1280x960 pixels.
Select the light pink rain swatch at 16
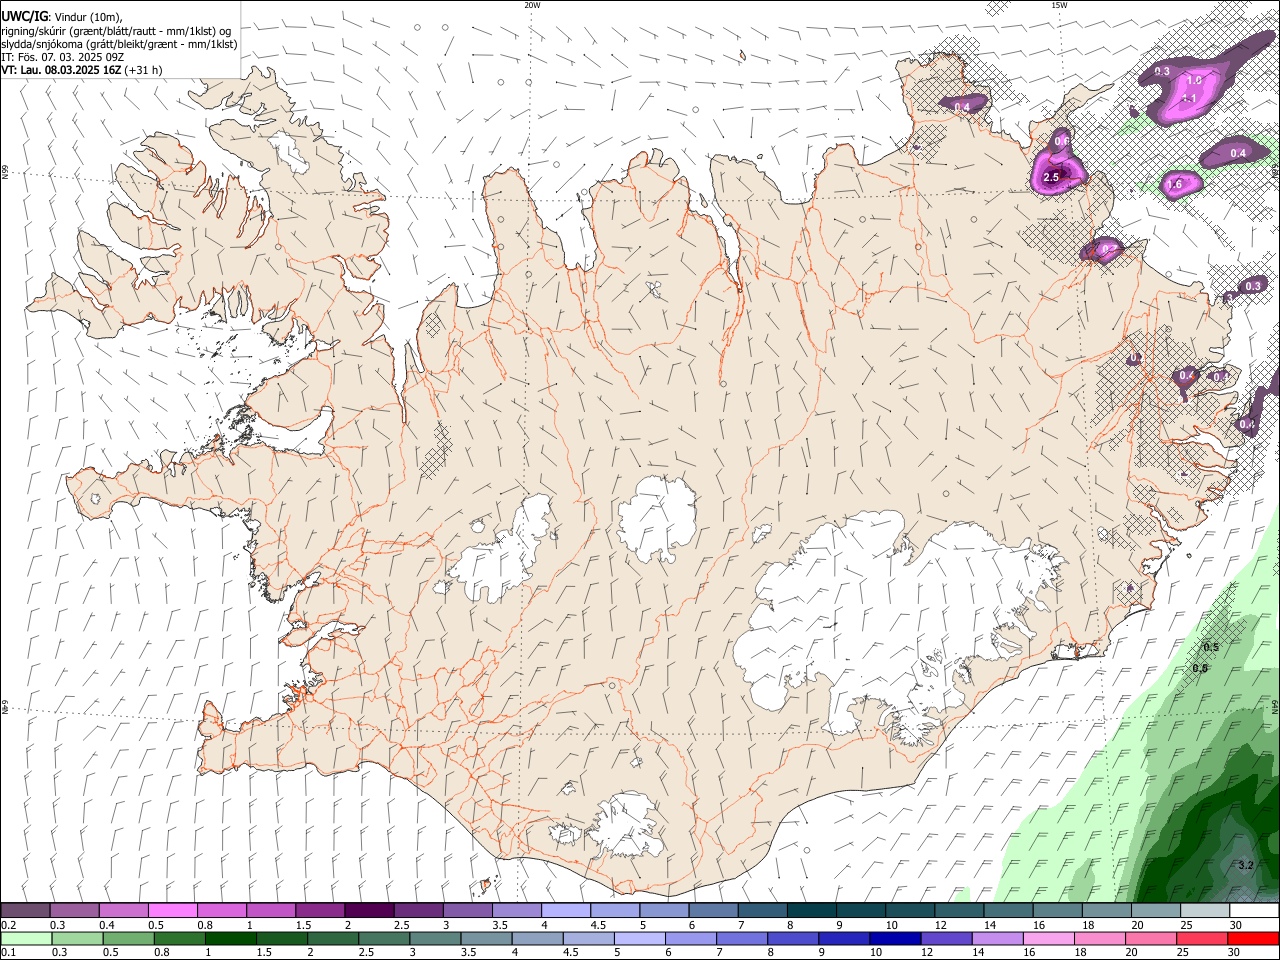(1048, 938)
